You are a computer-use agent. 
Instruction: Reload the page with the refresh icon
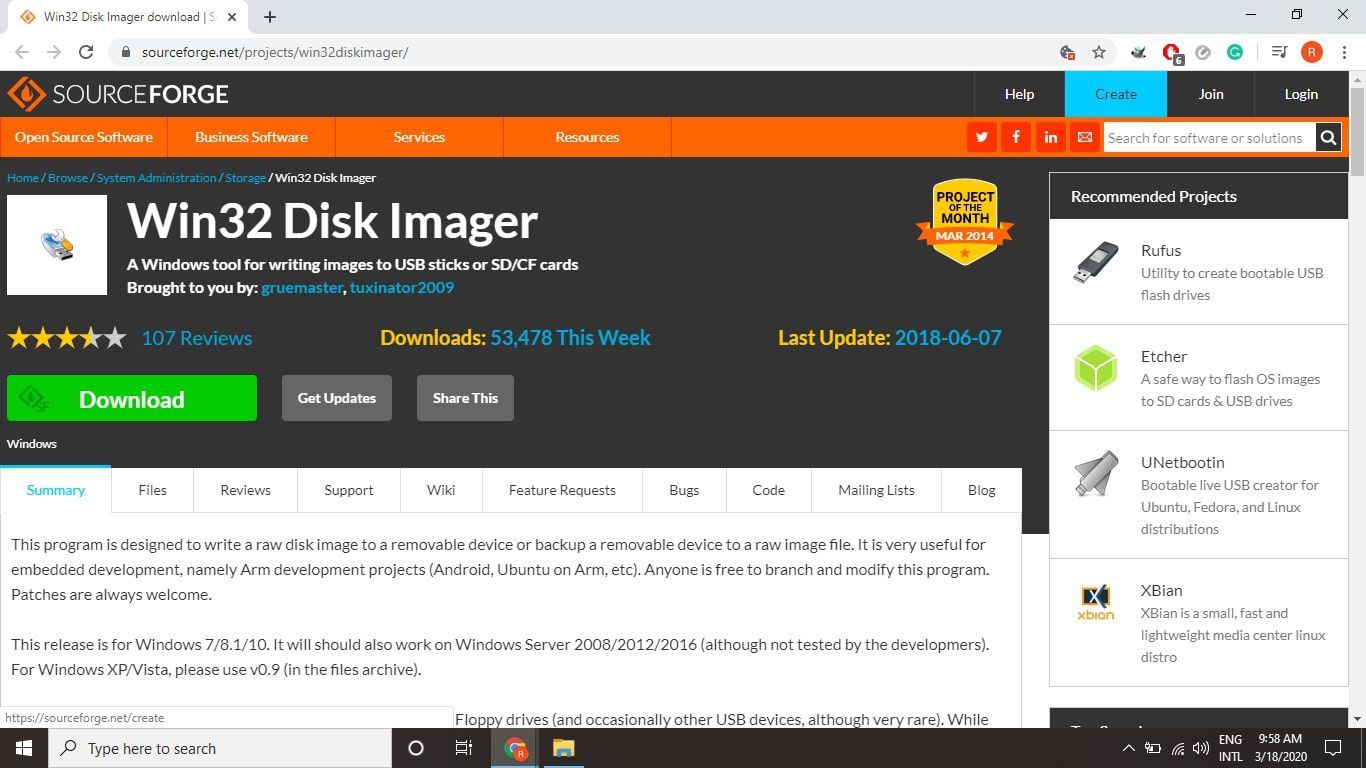coord(86,52)
